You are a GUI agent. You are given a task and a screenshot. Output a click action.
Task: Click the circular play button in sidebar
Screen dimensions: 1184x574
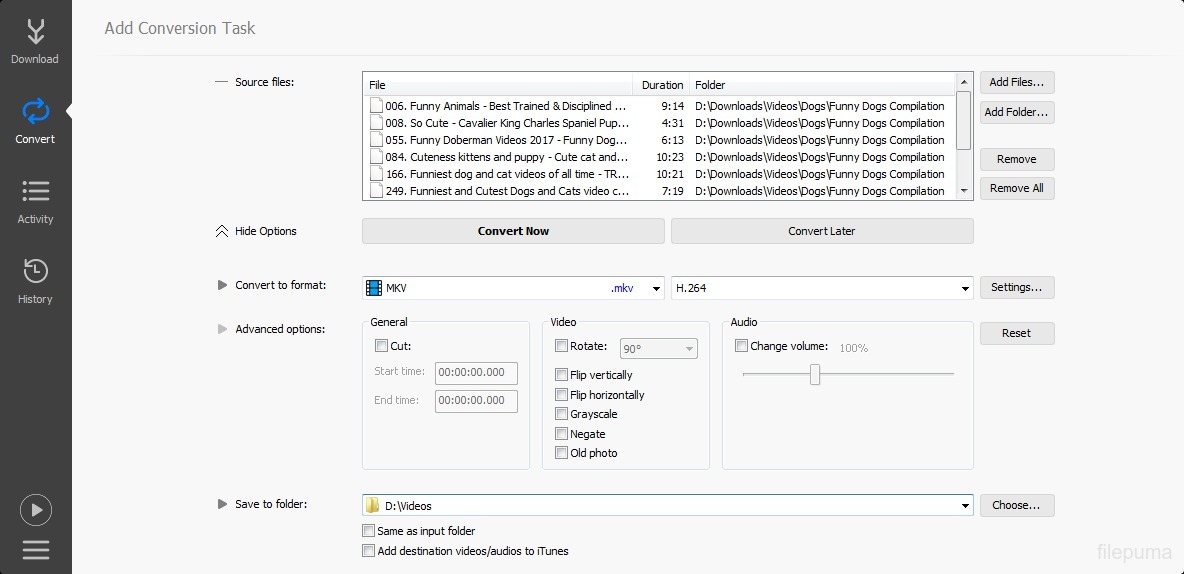(35, 510)
